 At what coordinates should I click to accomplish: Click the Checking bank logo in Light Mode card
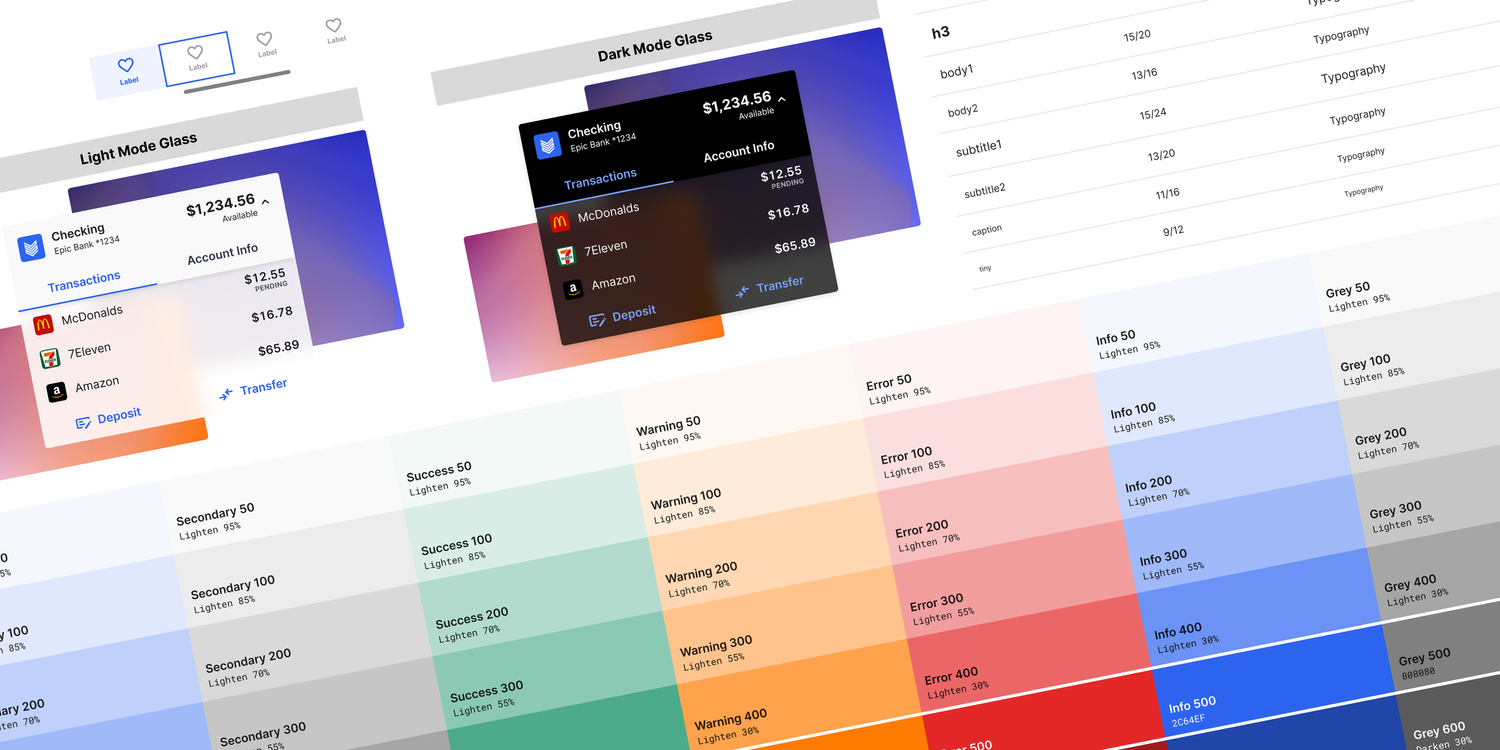click(x=31, y=248)
